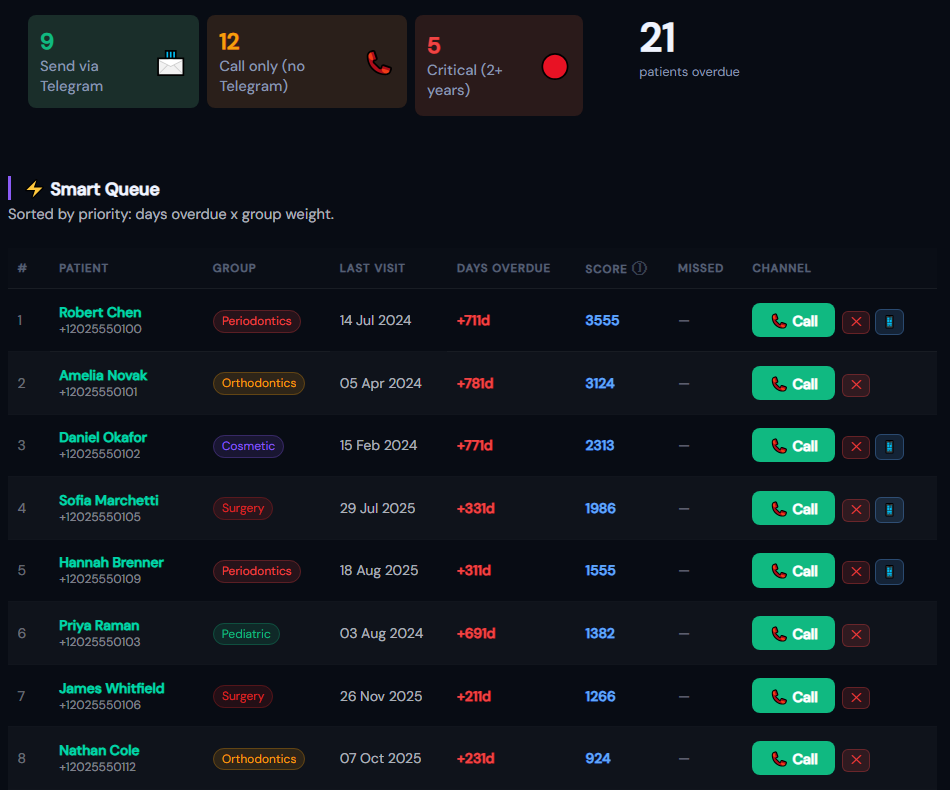Call Sofia Marchetti

(793, 508)
